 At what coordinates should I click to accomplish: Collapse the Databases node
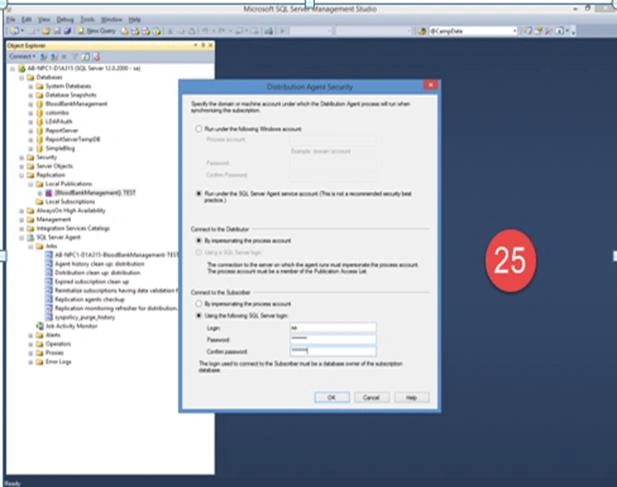click(x=22, y=77)
